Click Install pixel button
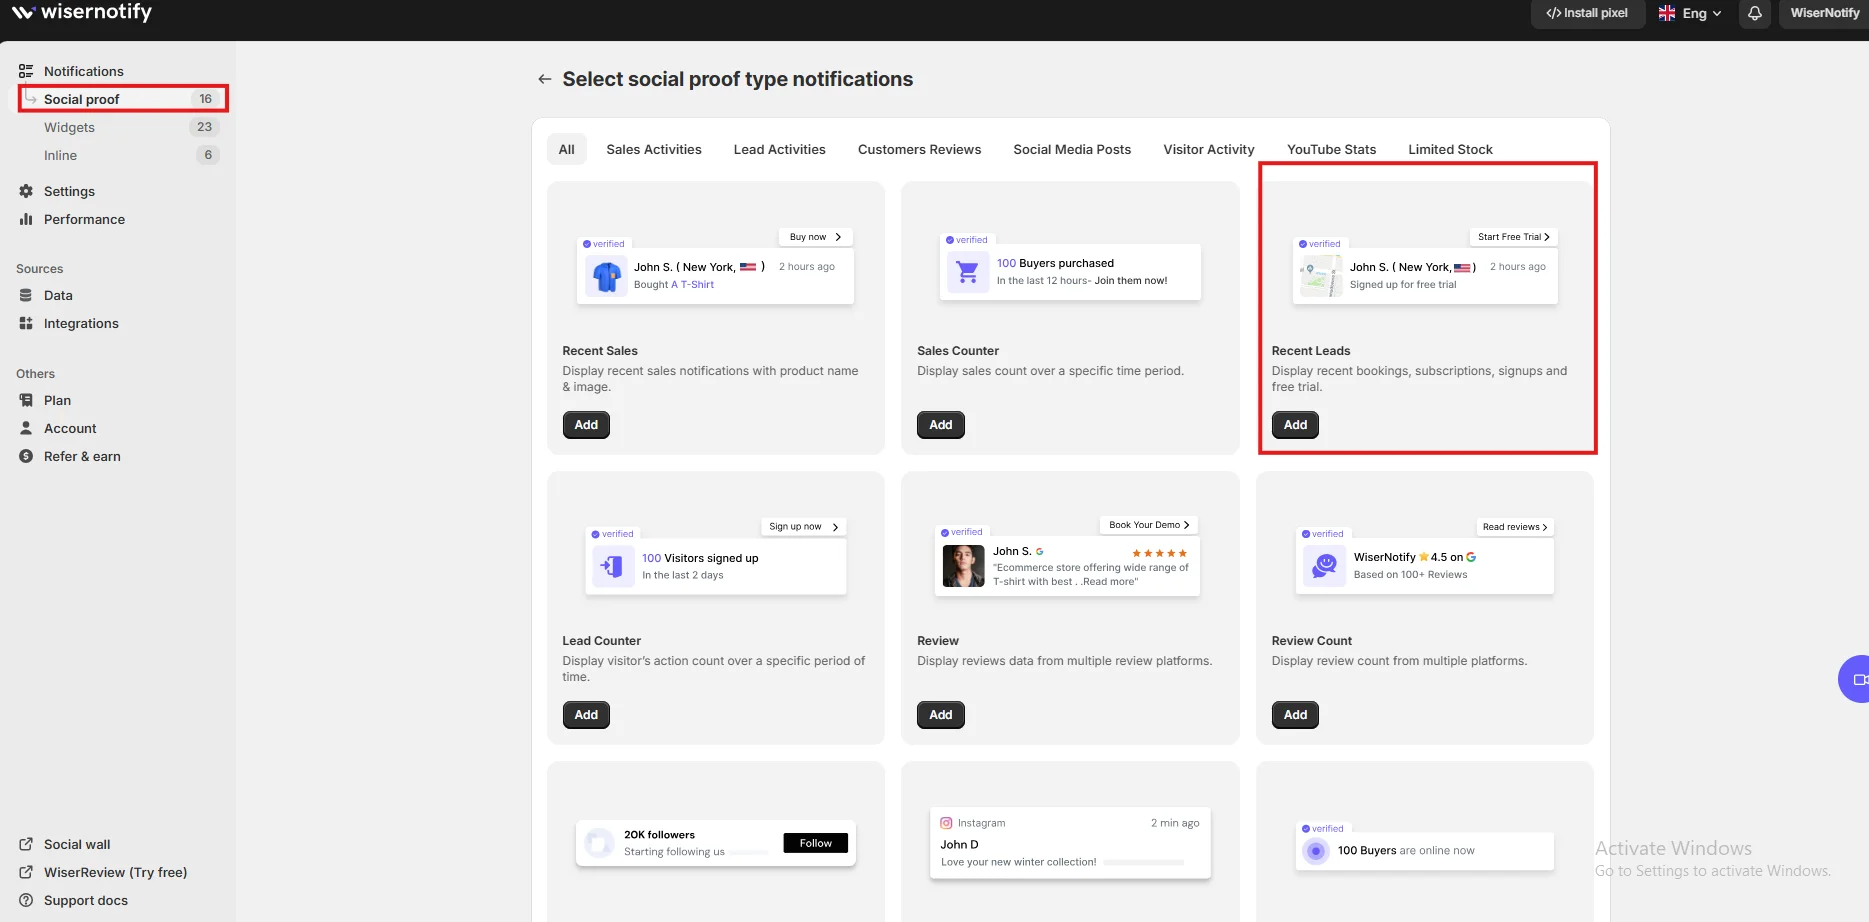1869x922 pixels. 1587,13
